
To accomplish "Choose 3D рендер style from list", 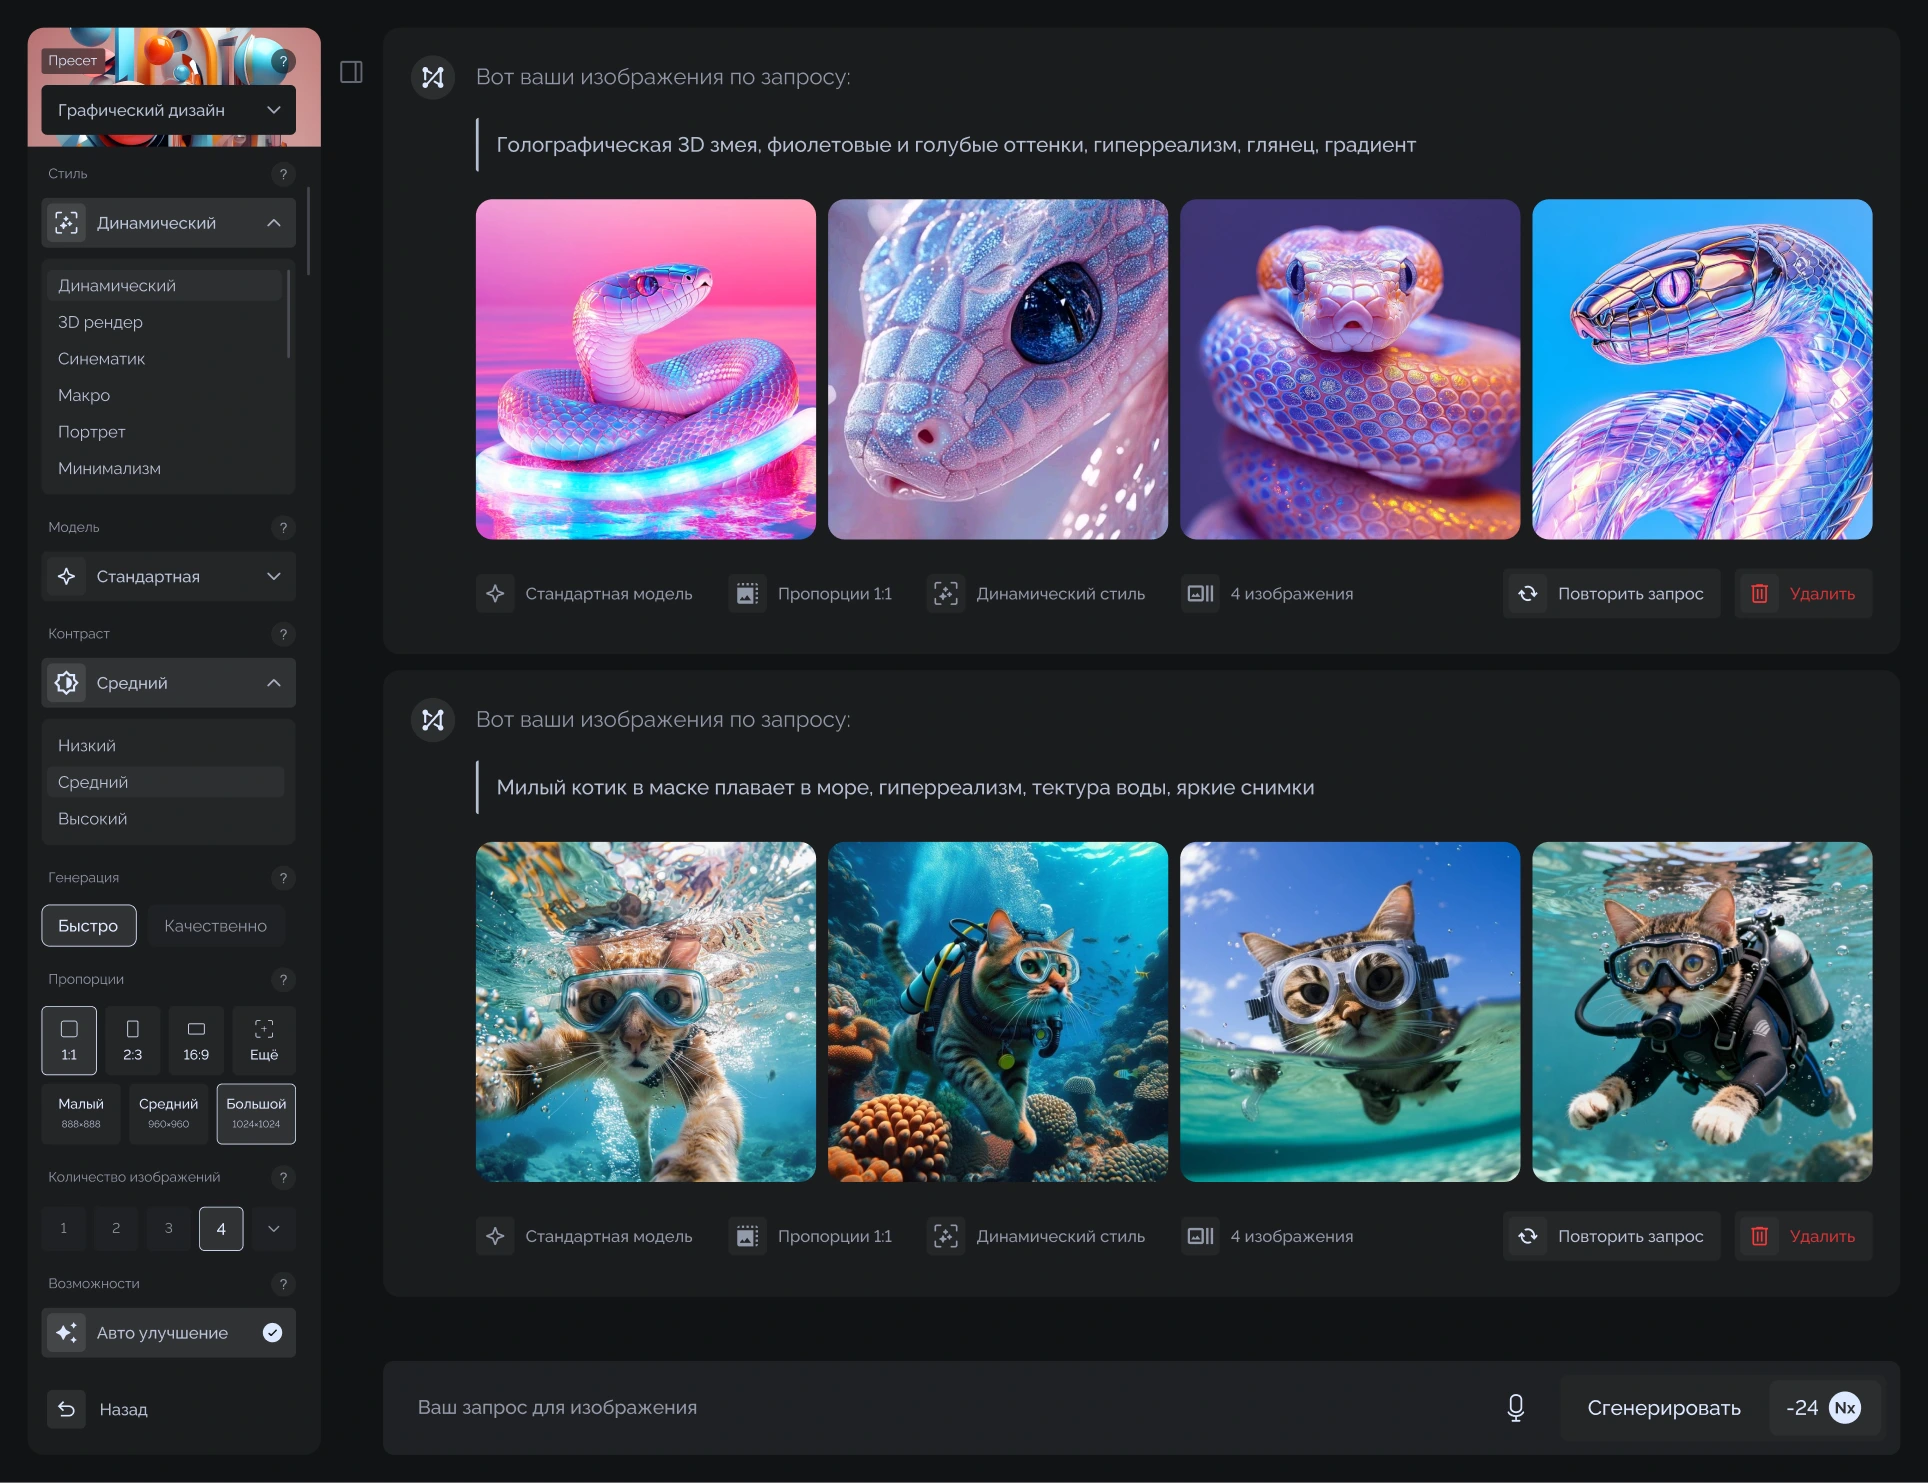I will tap(100, 322).
